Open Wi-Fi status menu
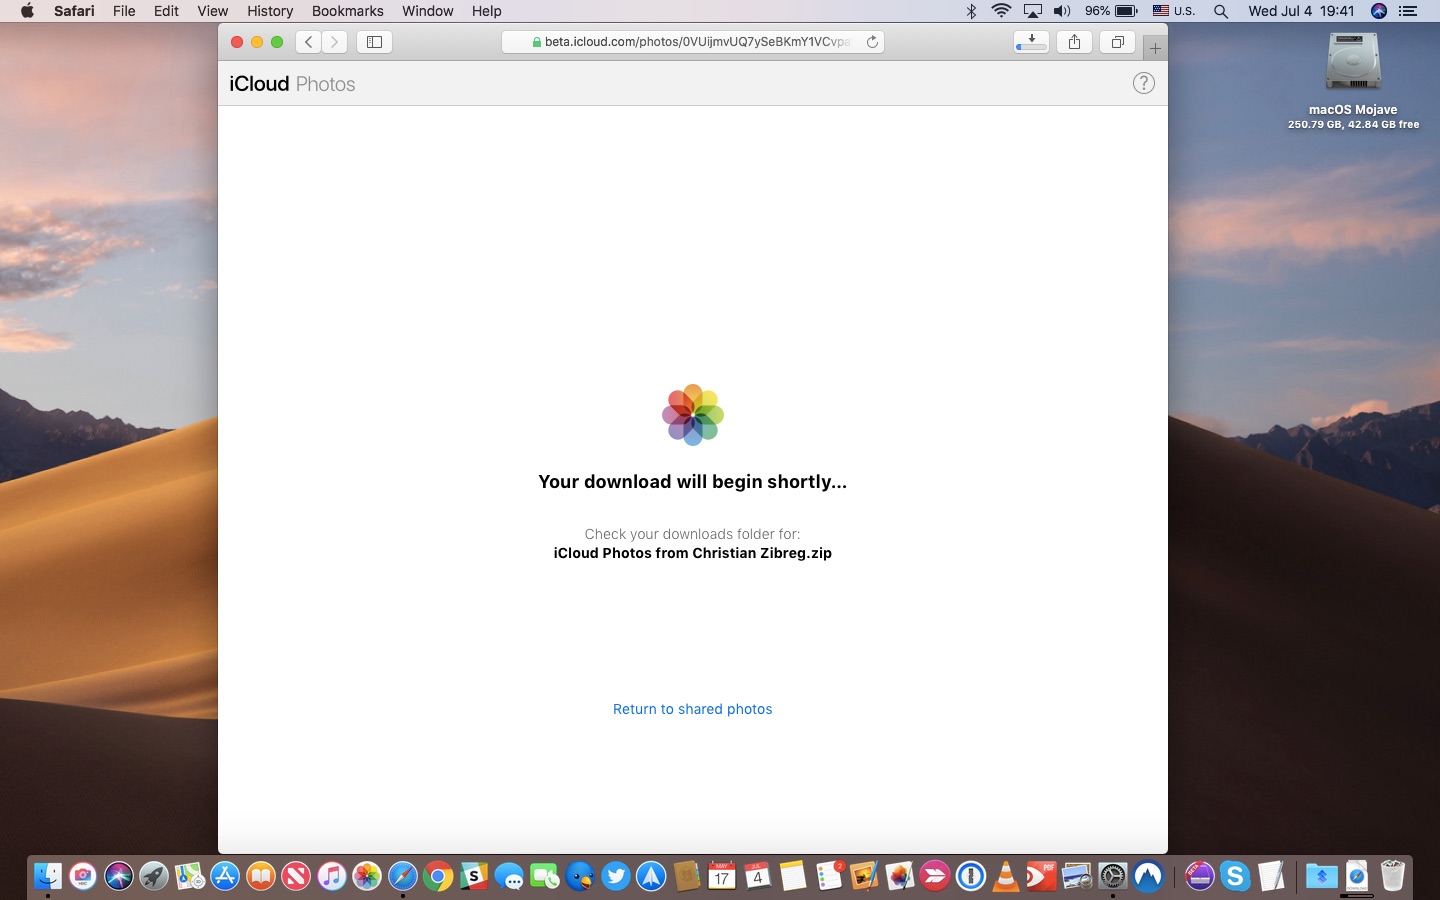 [x=1001, y=11]
